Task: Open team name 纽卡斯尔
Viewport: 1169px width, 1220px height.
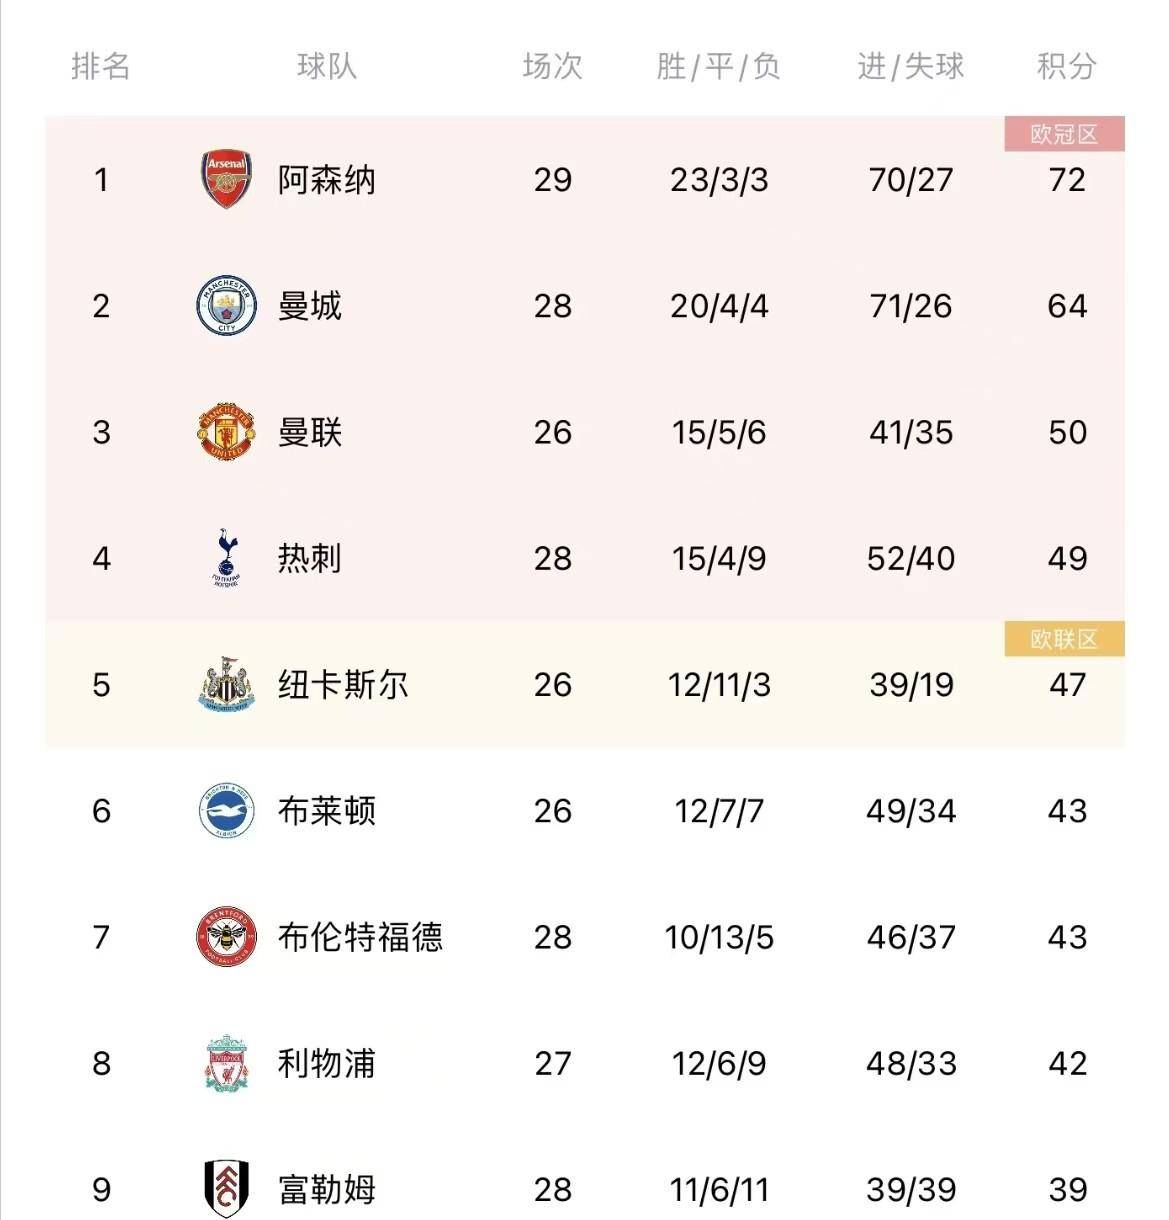Action: pos(343,685)
